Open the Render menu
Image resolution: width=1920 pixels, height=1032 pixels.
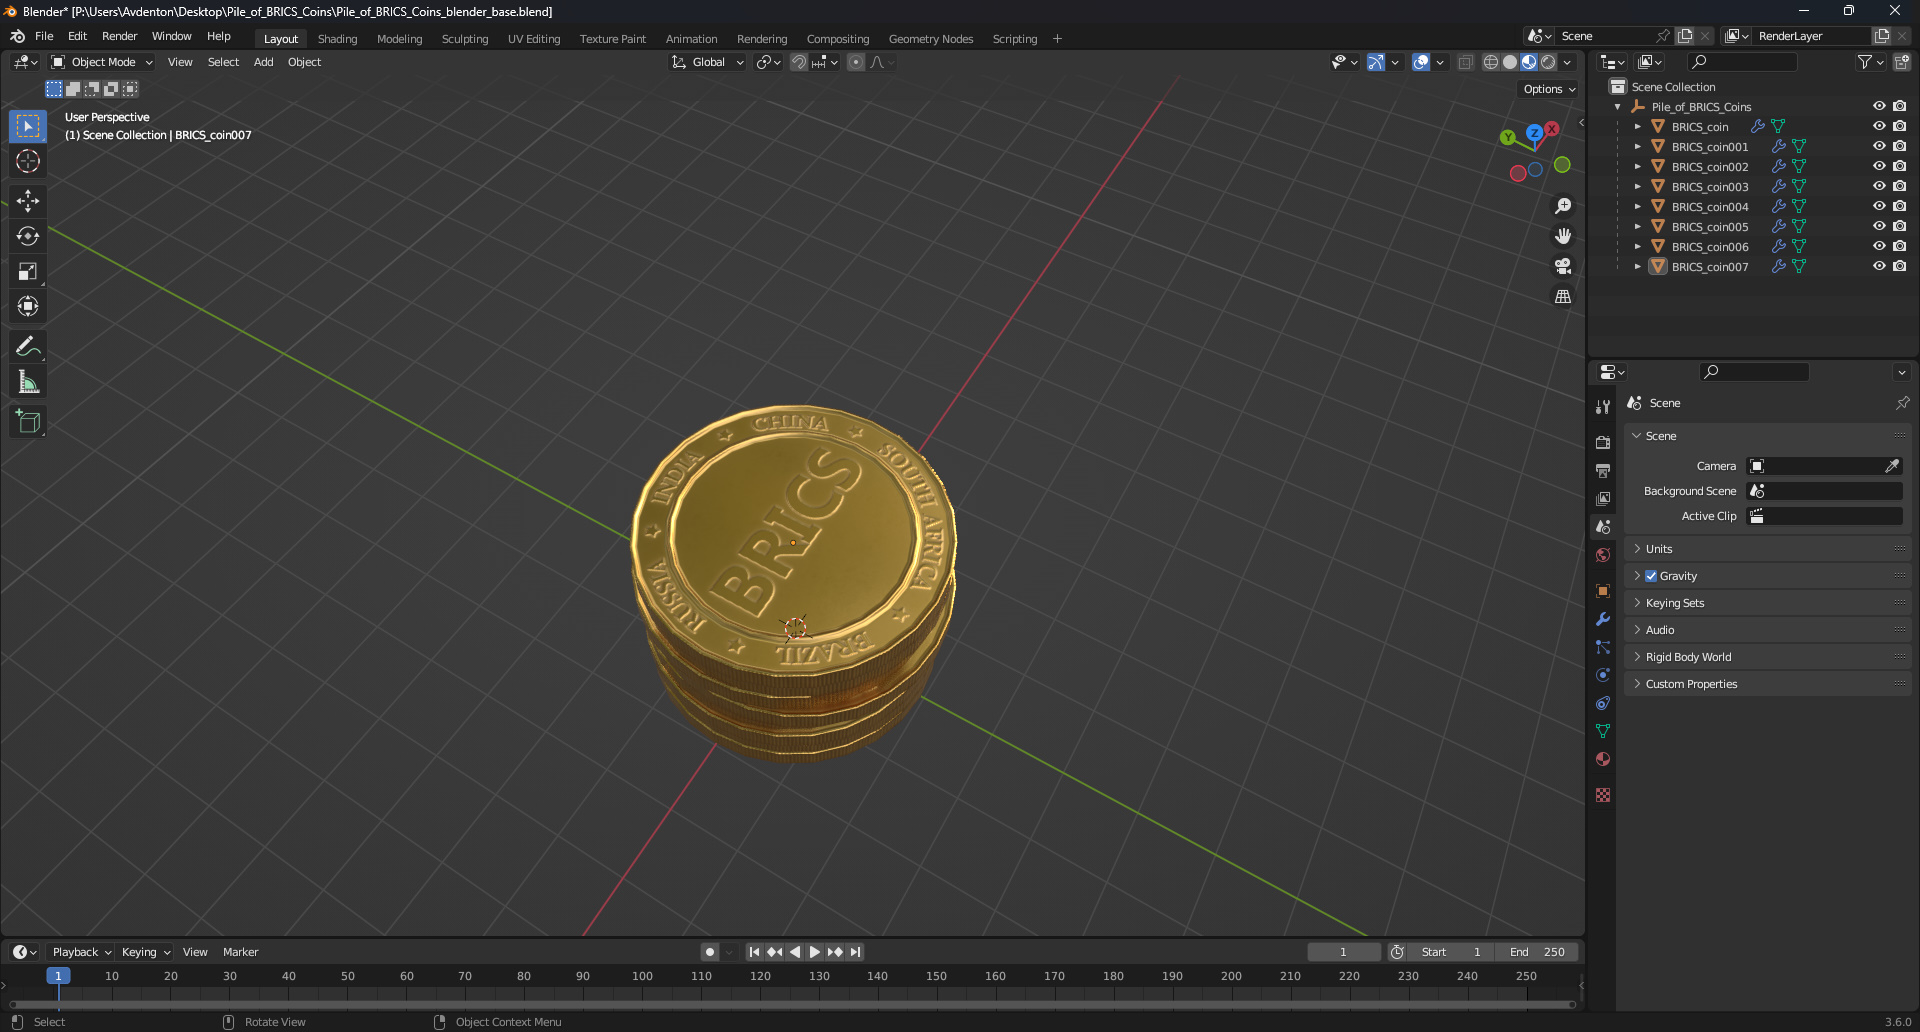[119, 36]
